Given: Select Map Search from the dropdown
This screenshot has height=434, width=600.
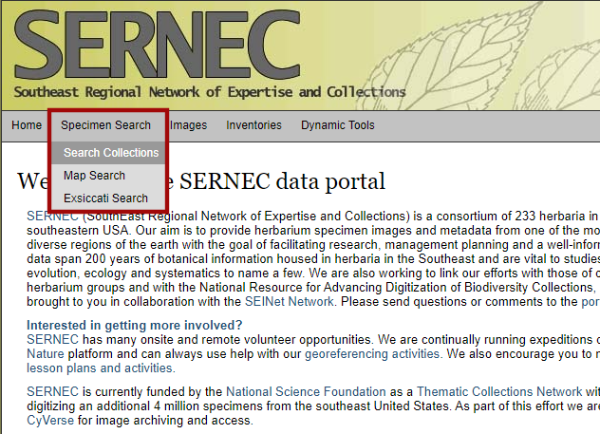Looking at the screenshot, I should coord(94,175).
